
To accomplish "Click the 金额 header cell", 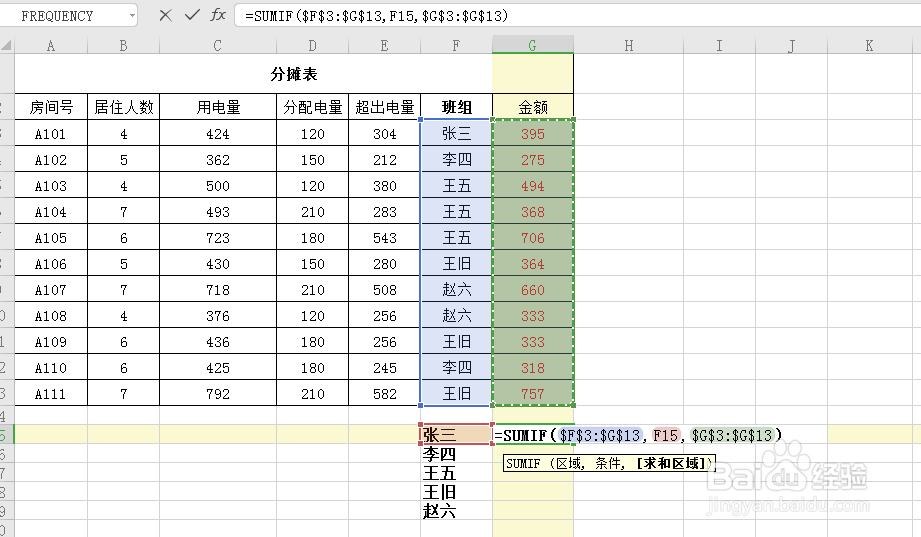I will (533, 107).
